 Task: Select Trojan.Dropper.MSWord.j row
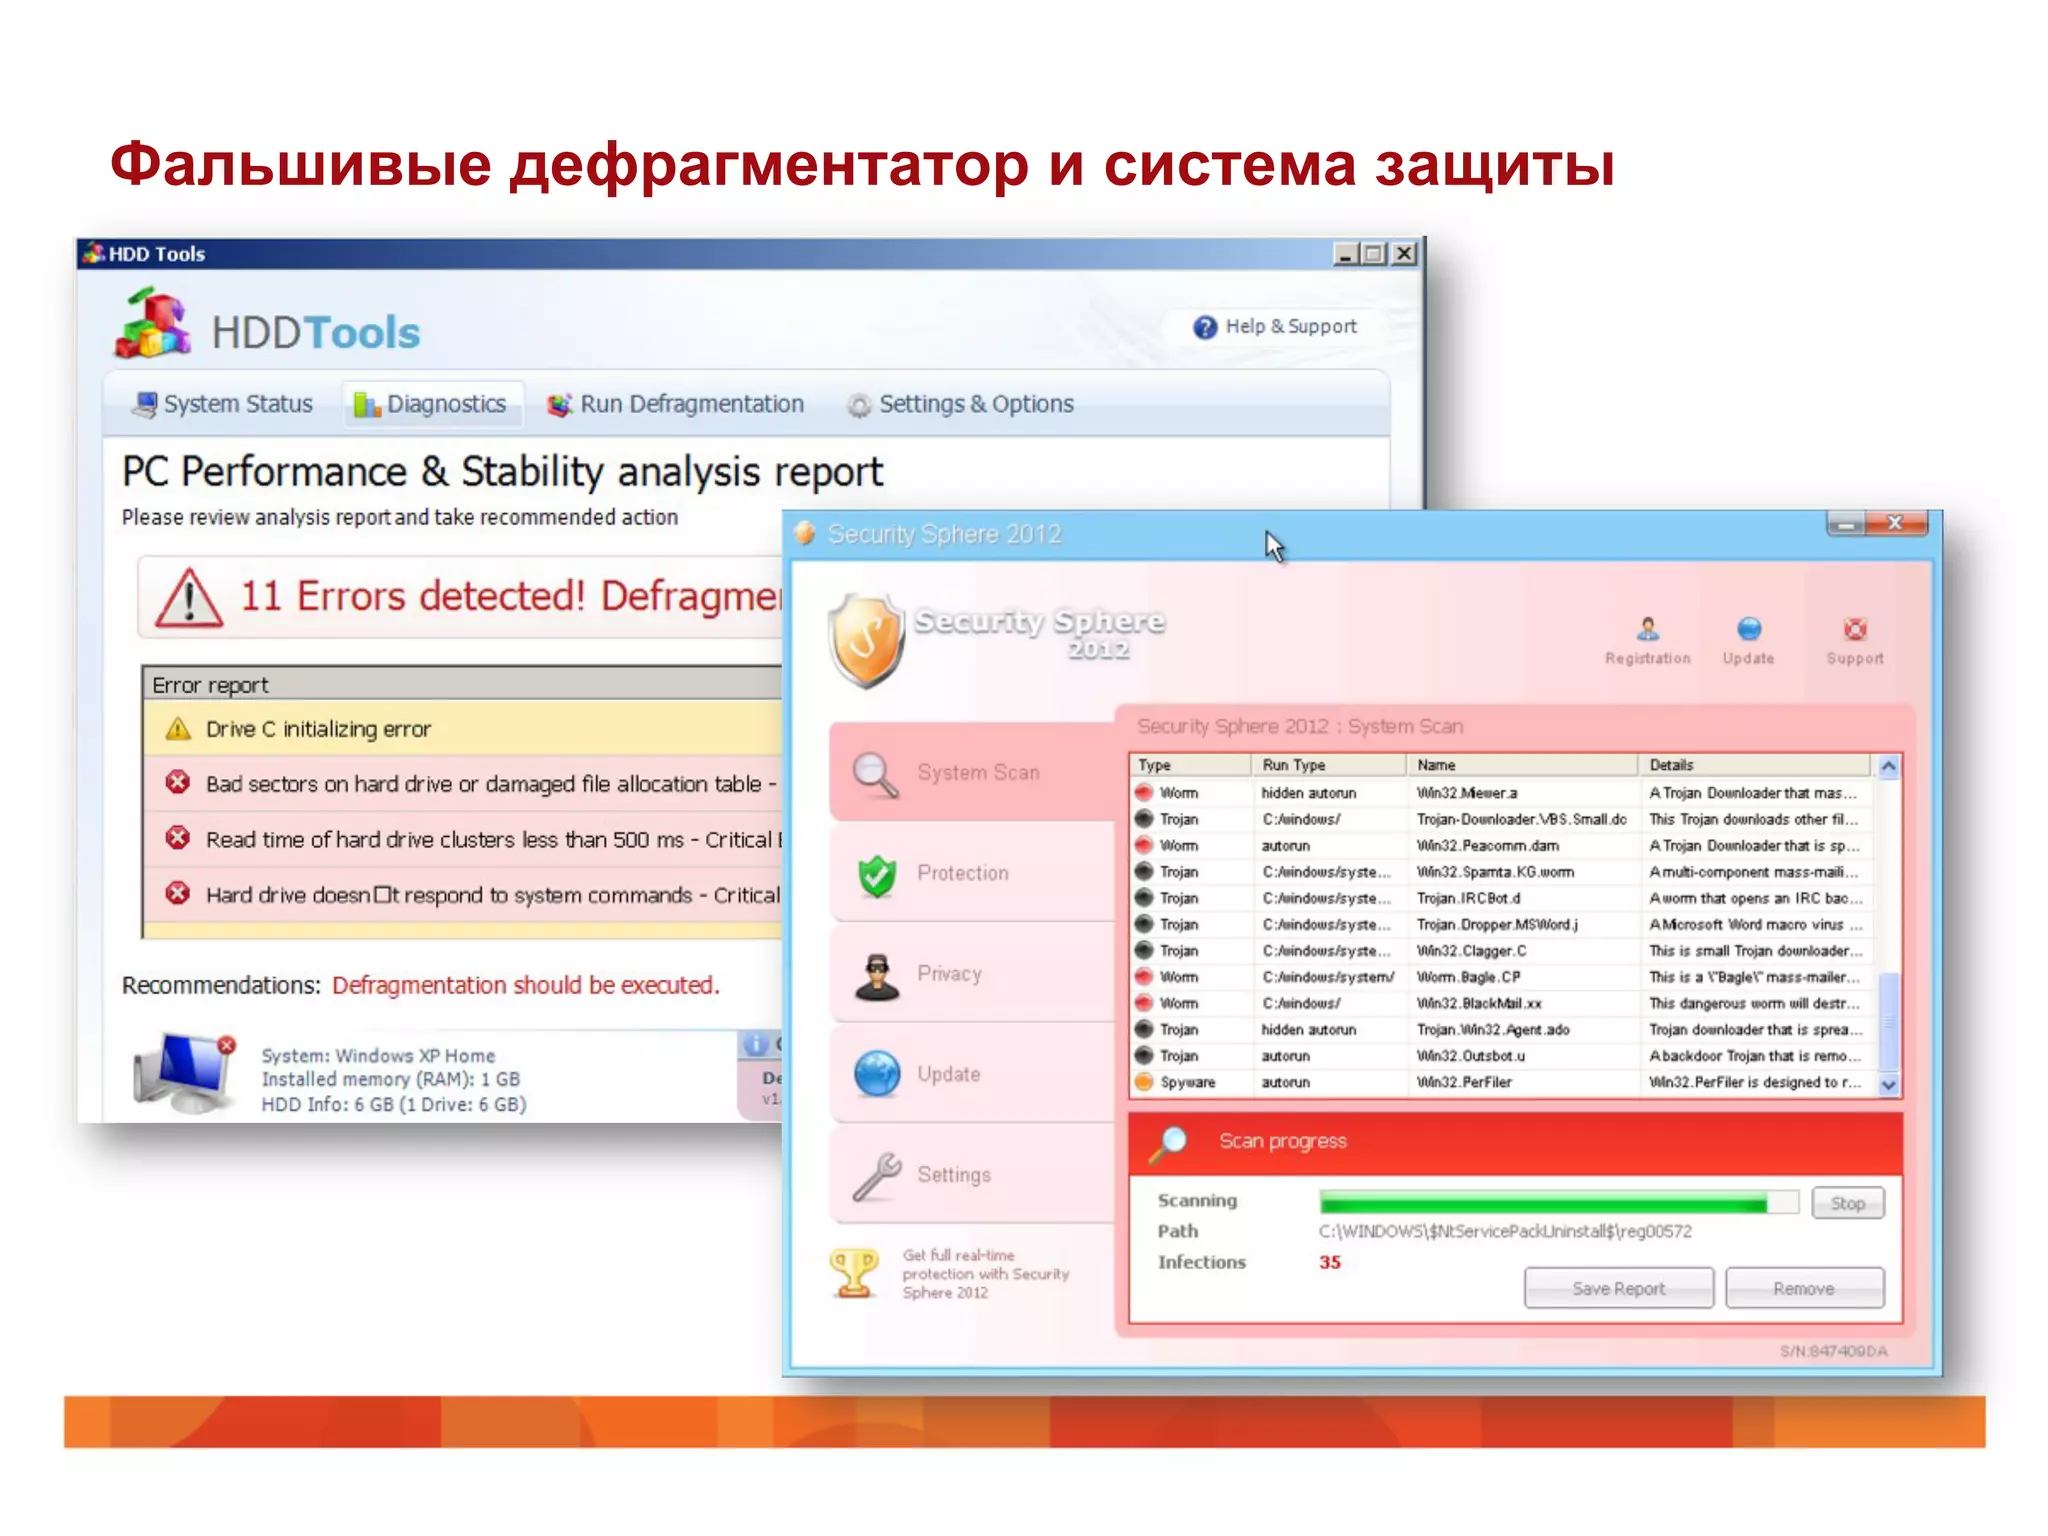[1500, 924]
